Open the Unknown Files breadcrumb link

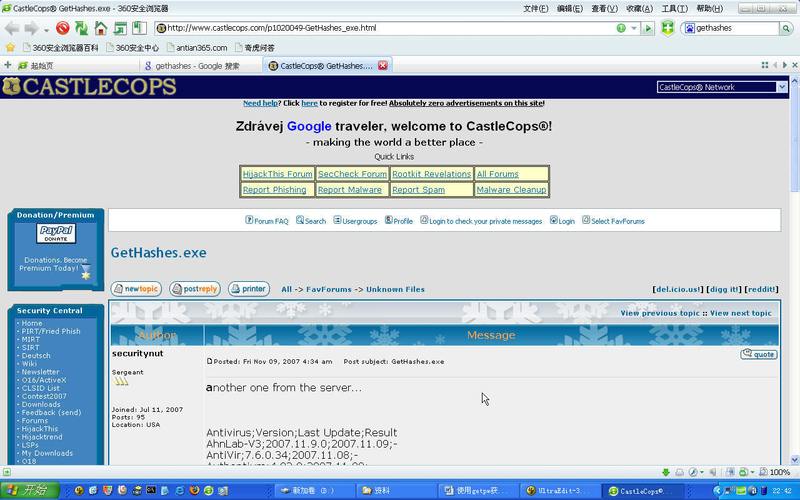395,289
